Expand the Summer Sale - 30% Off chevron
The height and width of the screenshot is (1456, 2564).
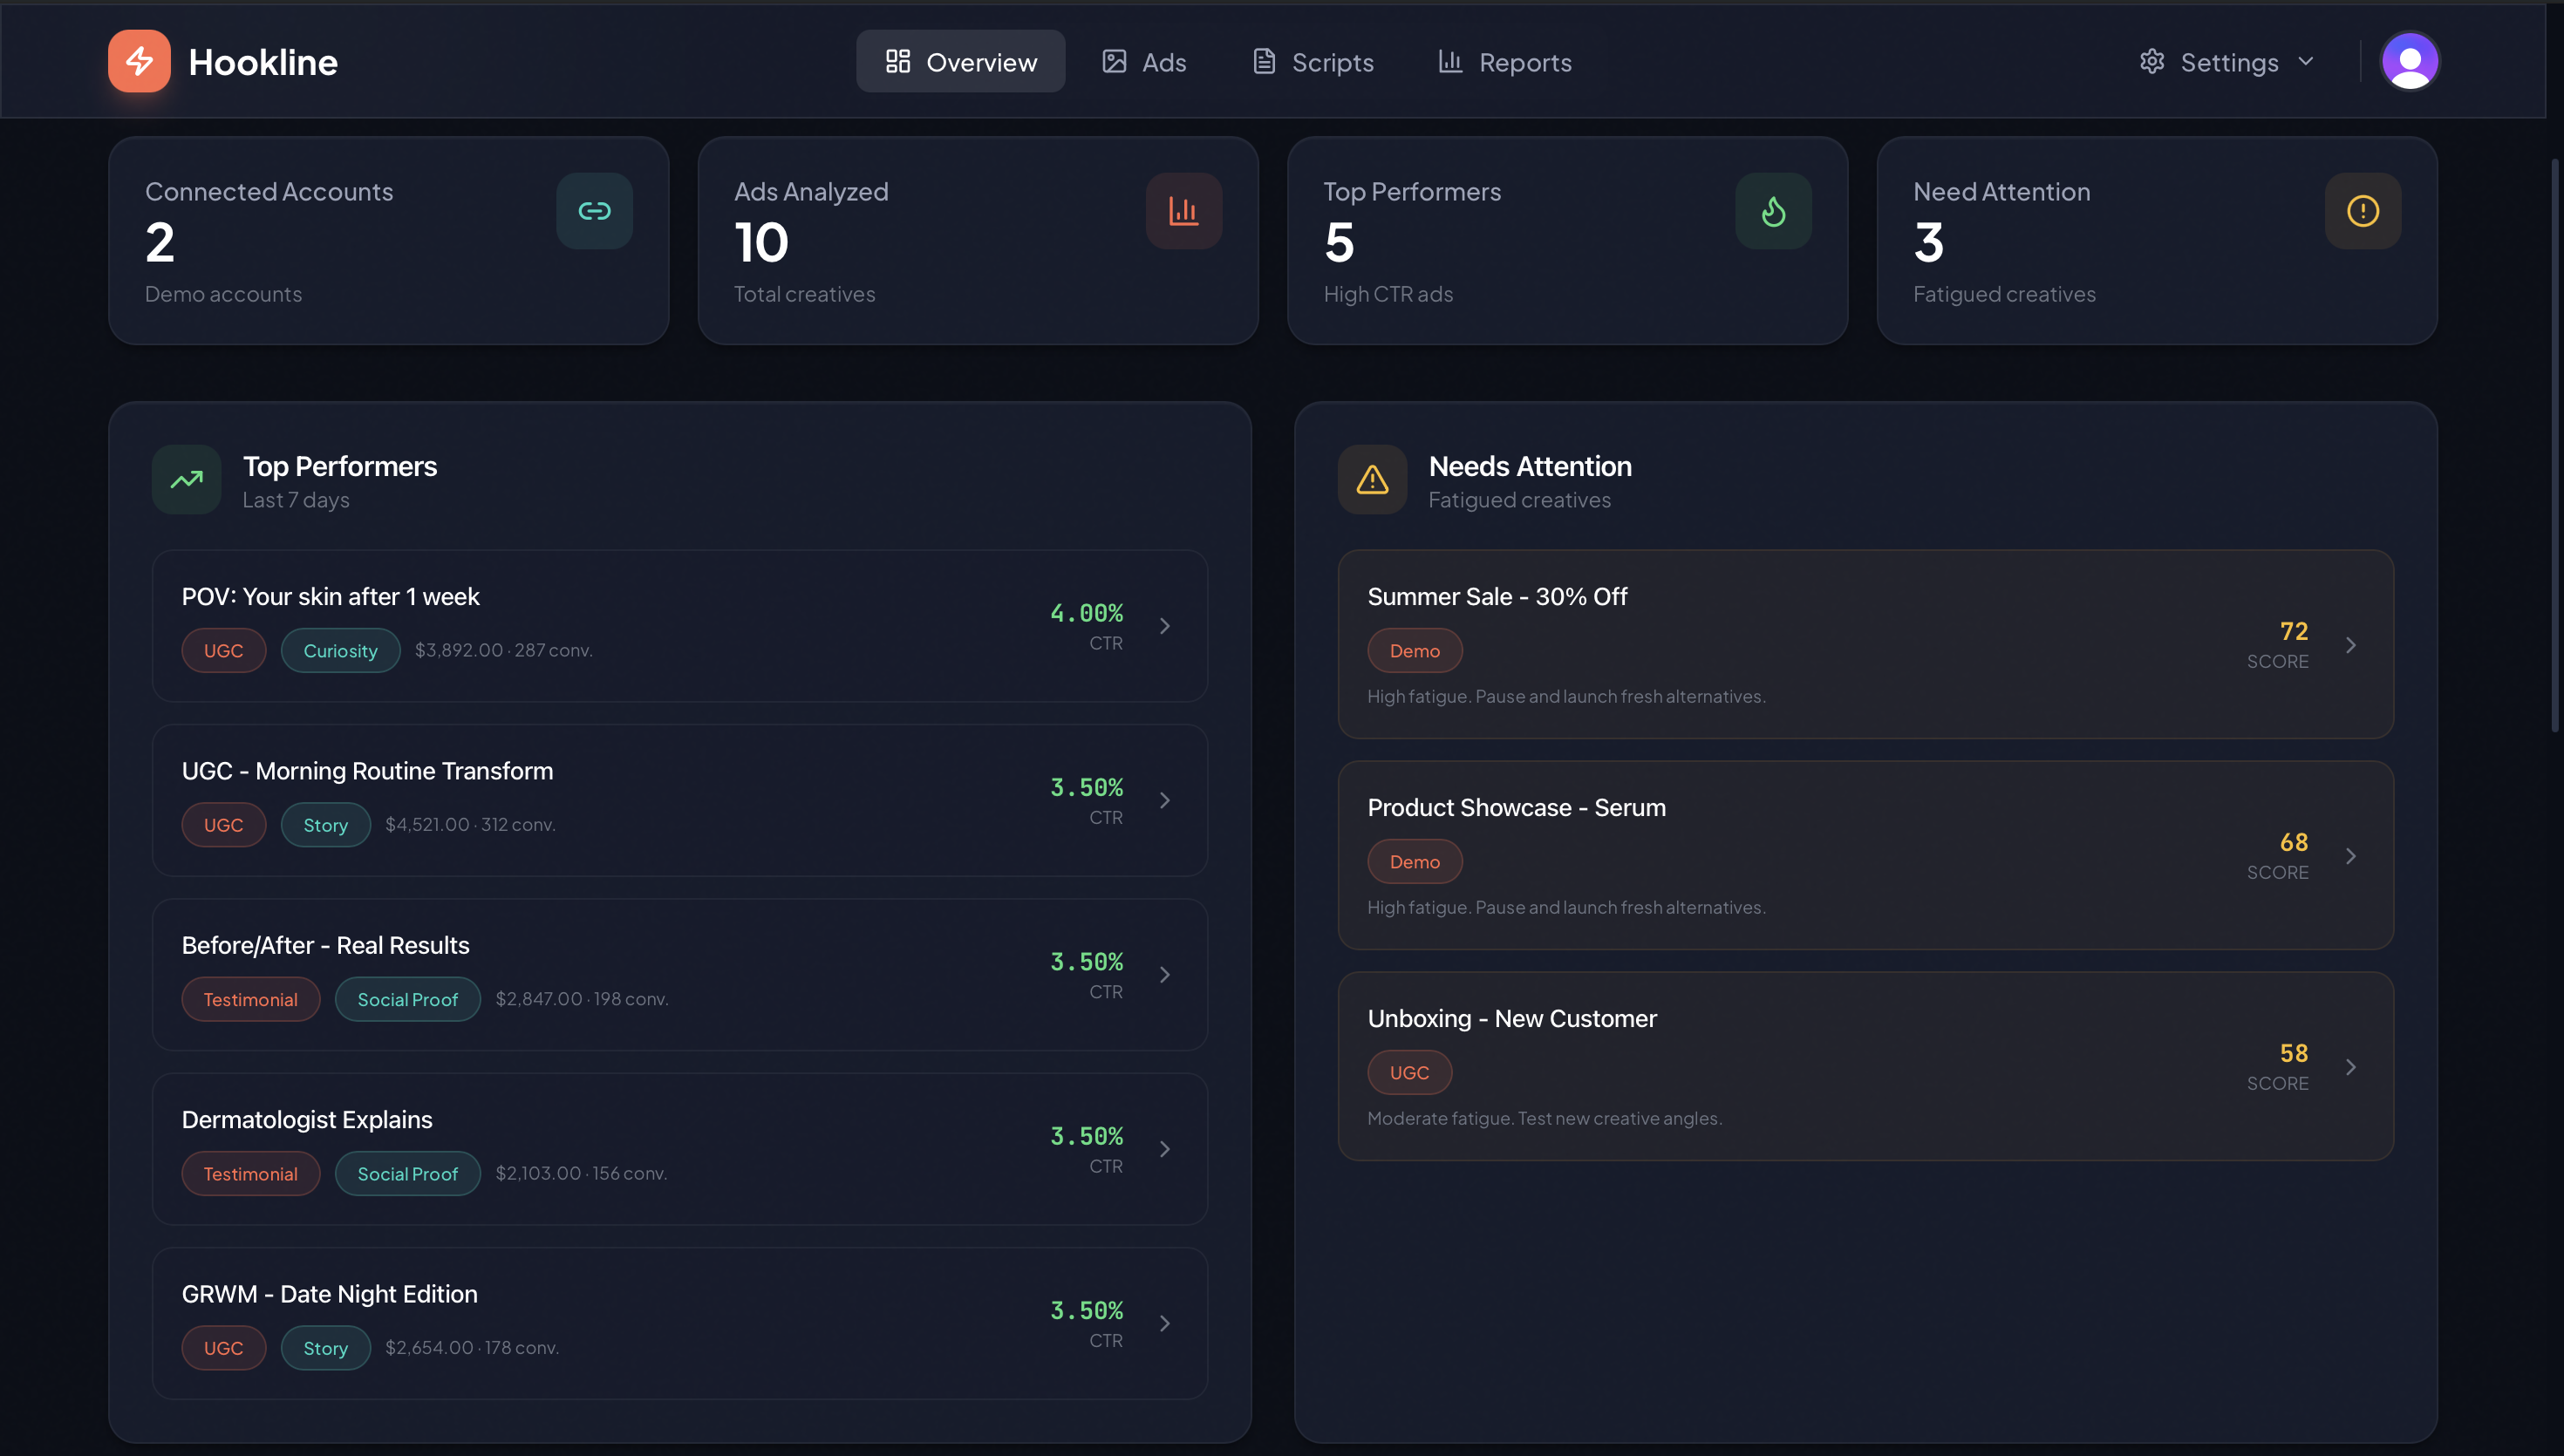point(2351,645)
